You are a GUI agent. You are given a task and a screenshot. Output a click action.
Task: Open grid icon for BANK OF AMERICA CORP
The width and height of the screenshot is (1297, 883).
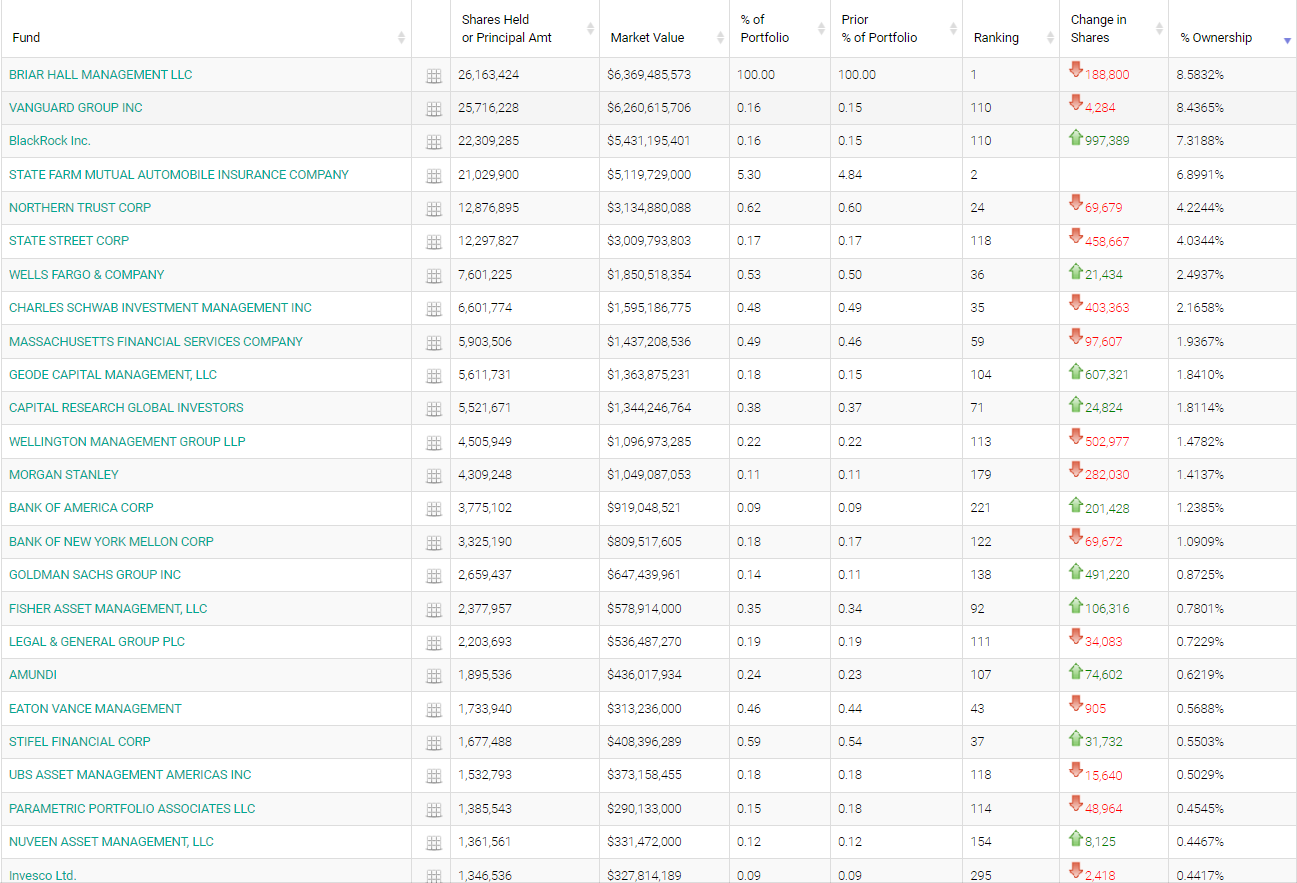(x=433, y=509)
